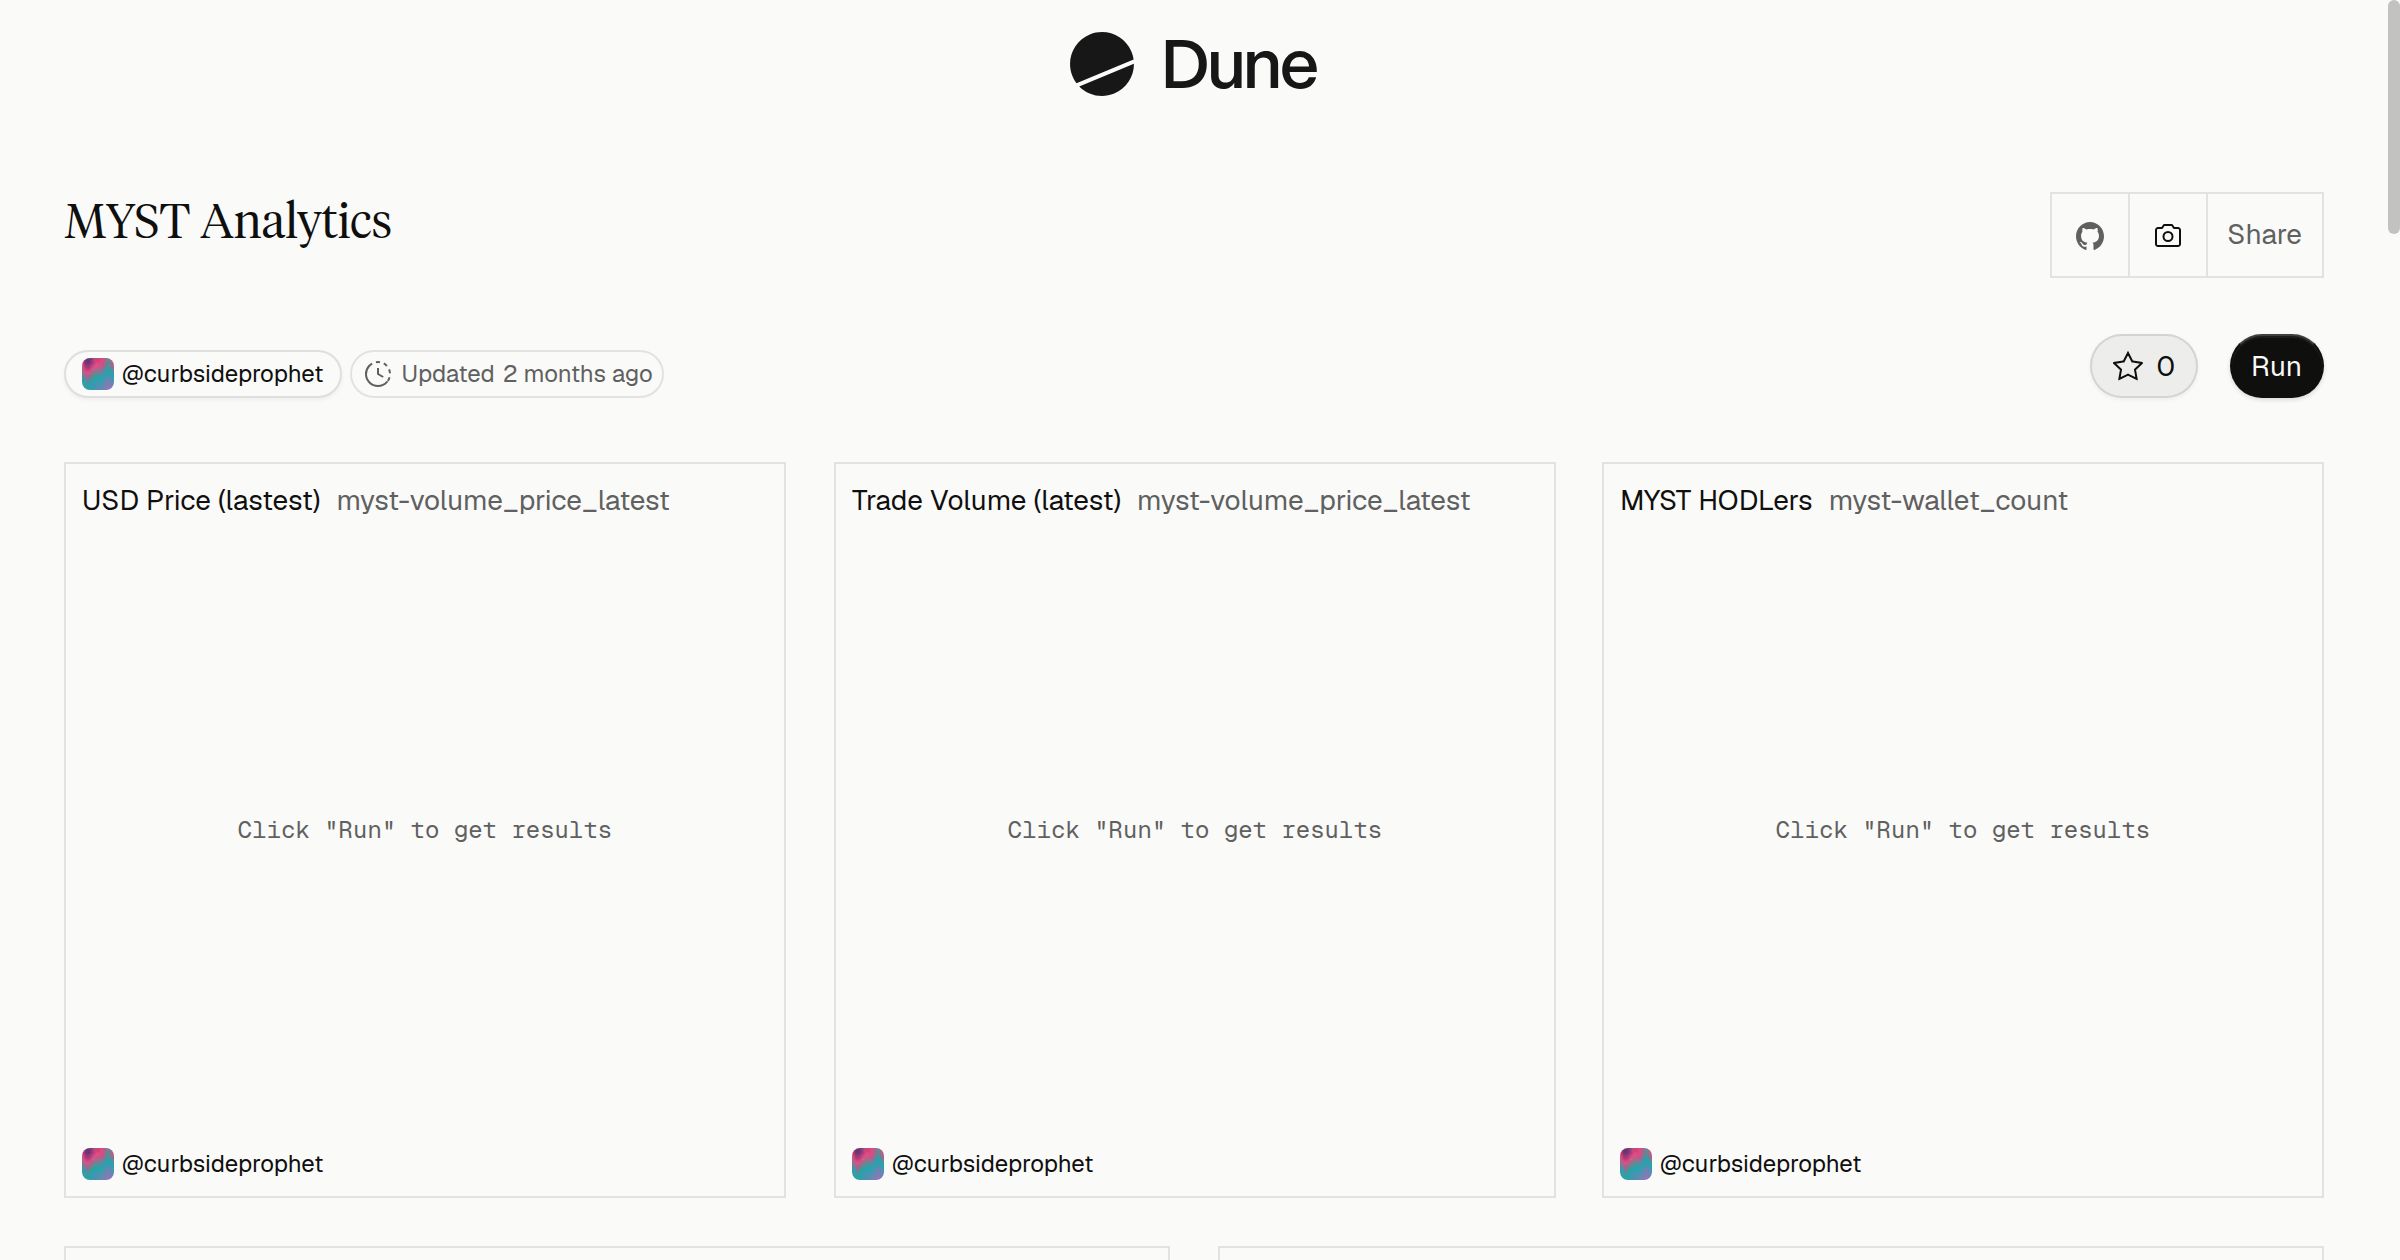Click the page vertical scrollbar thumb
Screen dimensions: 2400x1260
coord(2393,118)
